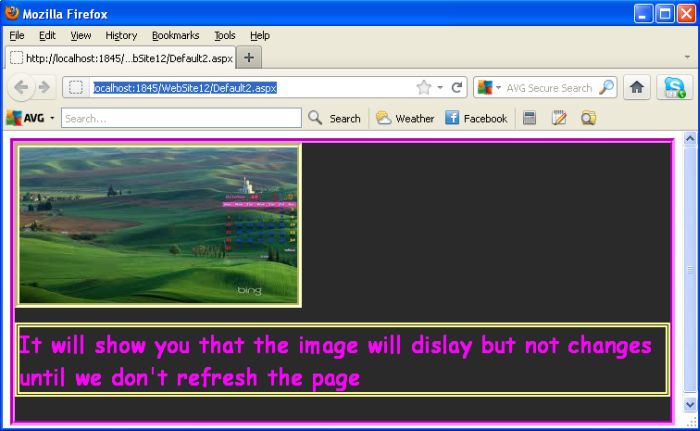700x431 pixels.
Task: Click the pink text about image not changing
Action: [335, 361]
